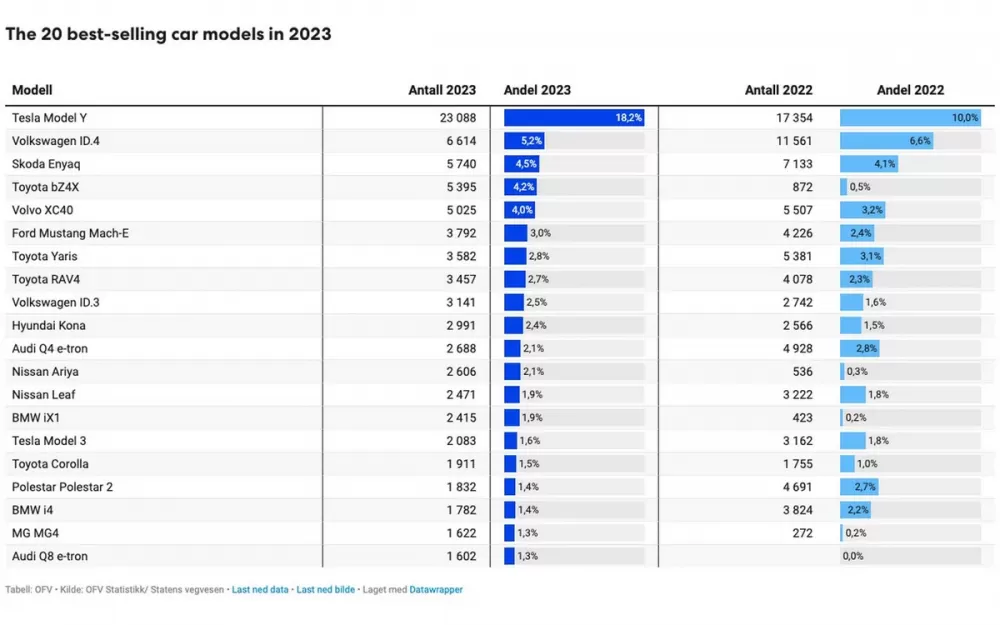The width and height of the screenshot is (1000, 625).
Task: Click the 'Nissan Ariya' model name
Action: pos(45,371)
